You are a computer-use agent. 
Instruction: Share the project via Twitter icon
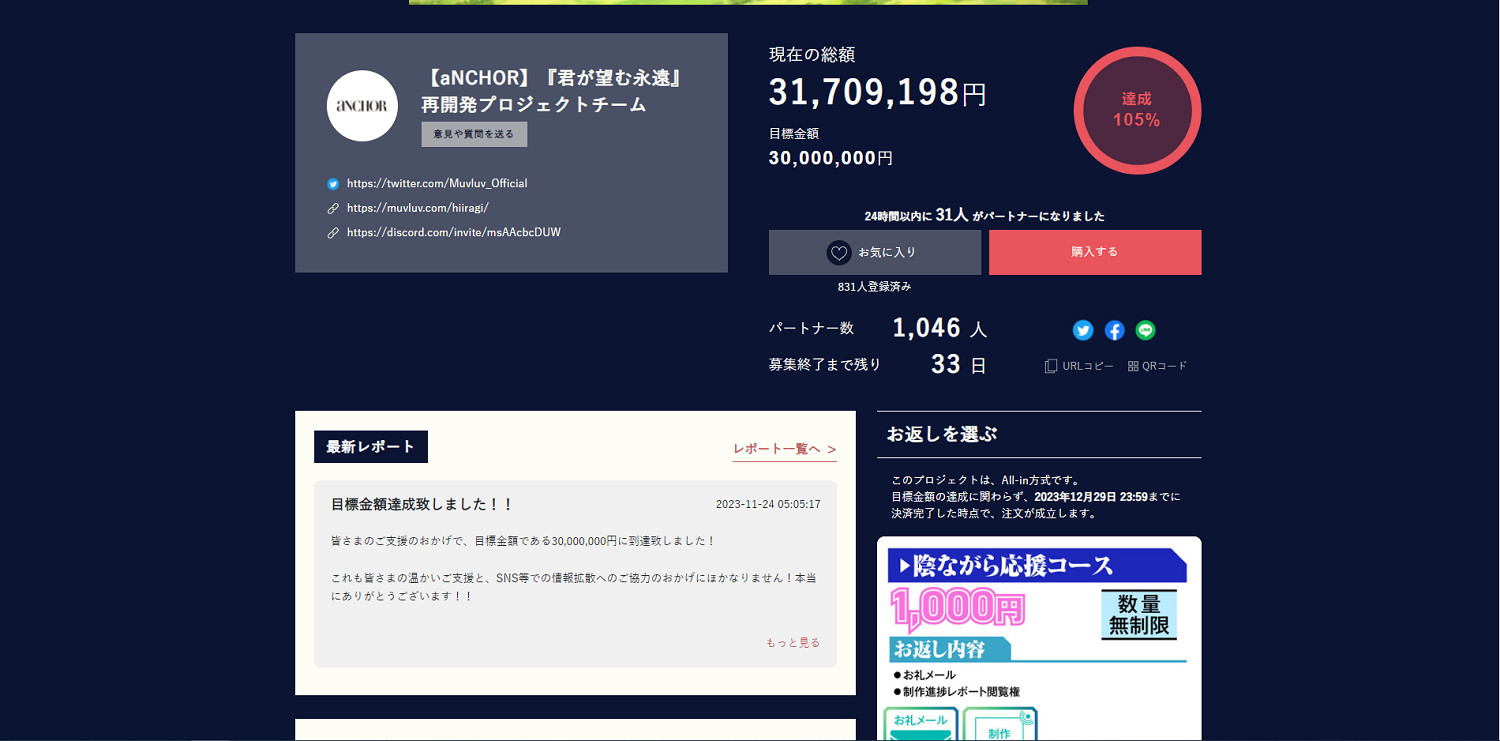click(x=1083, y=330)
